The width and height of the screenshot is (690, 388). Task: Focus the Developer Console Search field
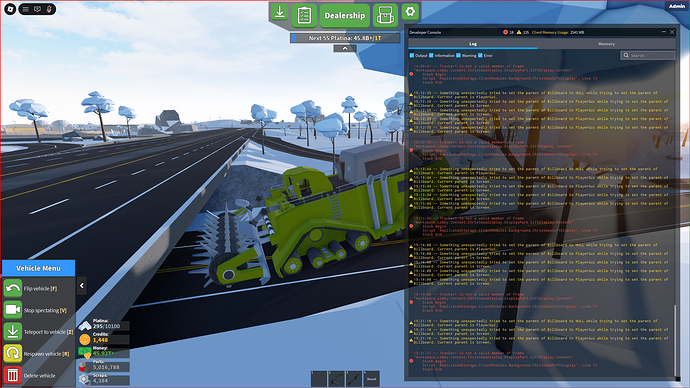pyautogui.click(x=647, y=55)
